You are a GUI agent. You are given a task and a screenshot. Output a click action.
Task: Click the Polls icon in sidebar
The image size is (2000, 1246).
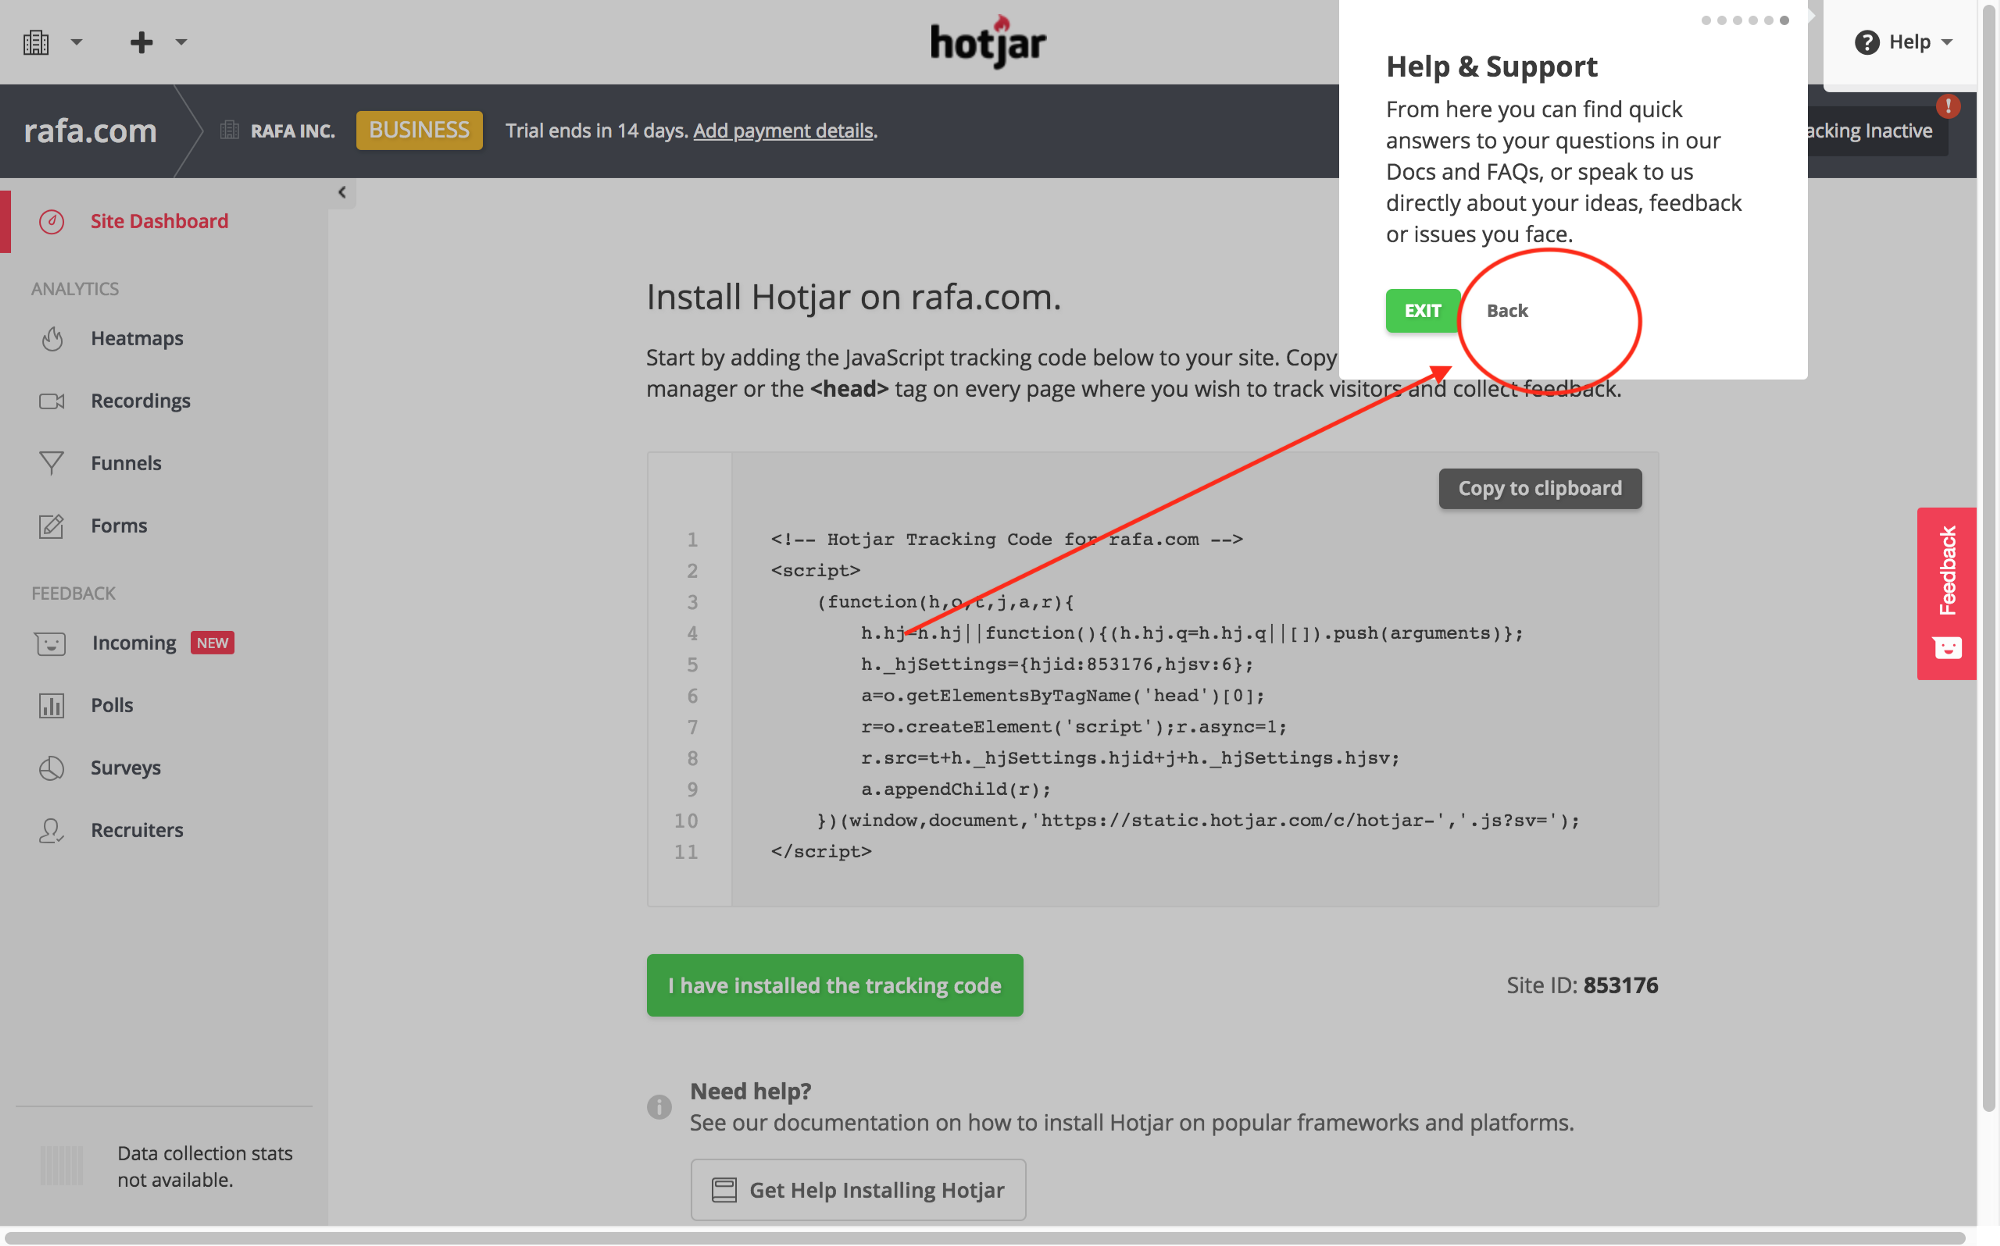[x=50, y=705]
